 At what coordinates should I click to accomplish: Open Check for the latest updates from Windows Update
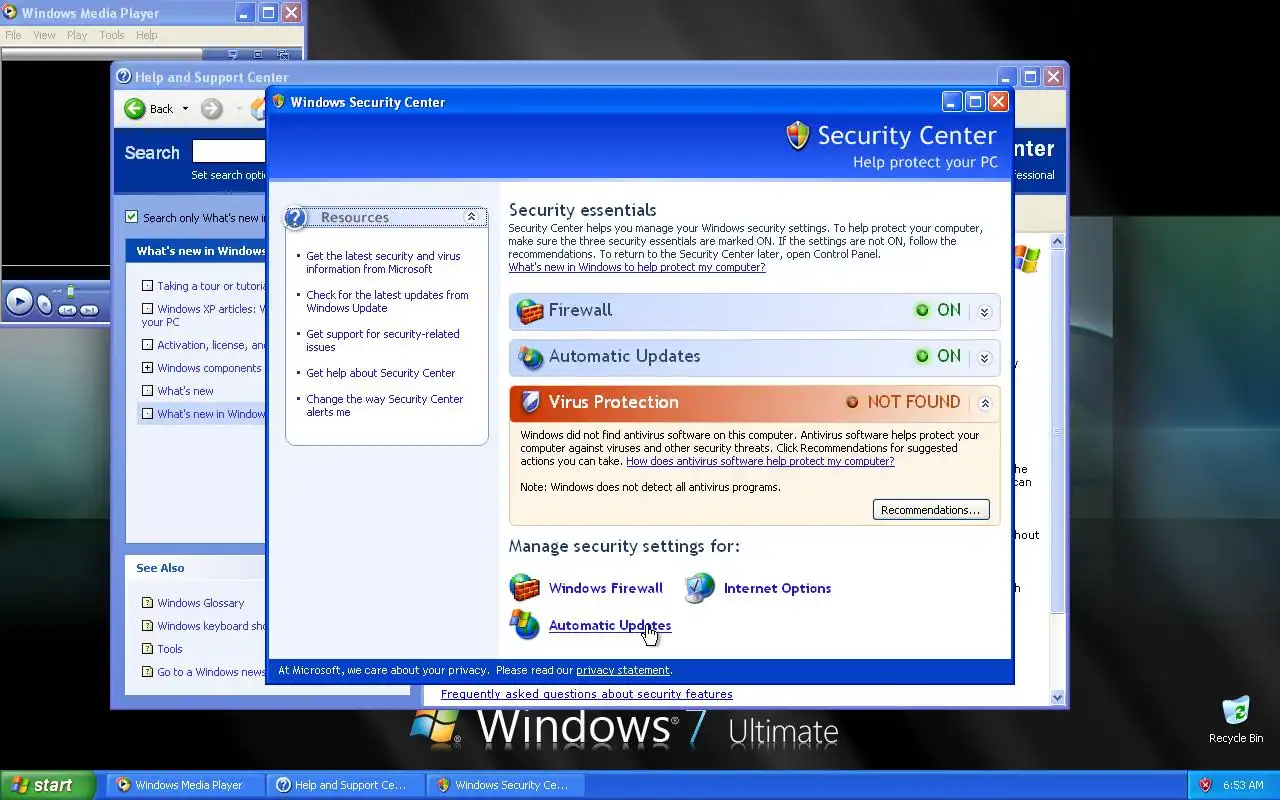tap(387, 301)
